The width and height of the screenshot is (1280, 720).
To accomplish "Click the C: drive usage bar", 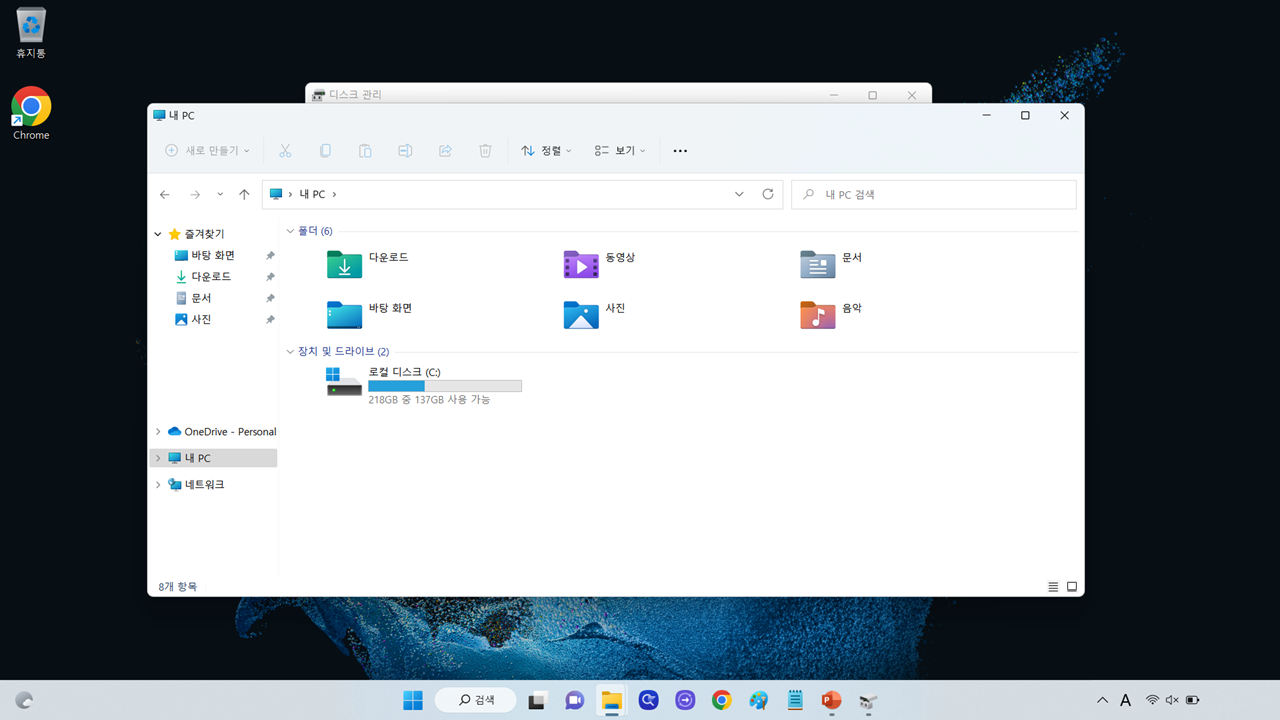I will click(445, 385).
